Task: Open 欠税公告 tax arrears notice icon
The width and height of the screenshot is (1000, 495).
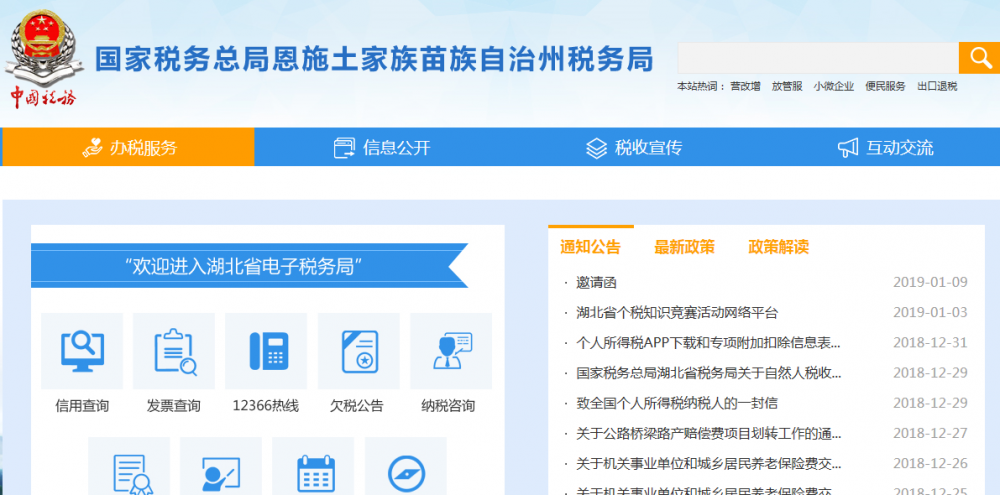Action: pos(358,352)
